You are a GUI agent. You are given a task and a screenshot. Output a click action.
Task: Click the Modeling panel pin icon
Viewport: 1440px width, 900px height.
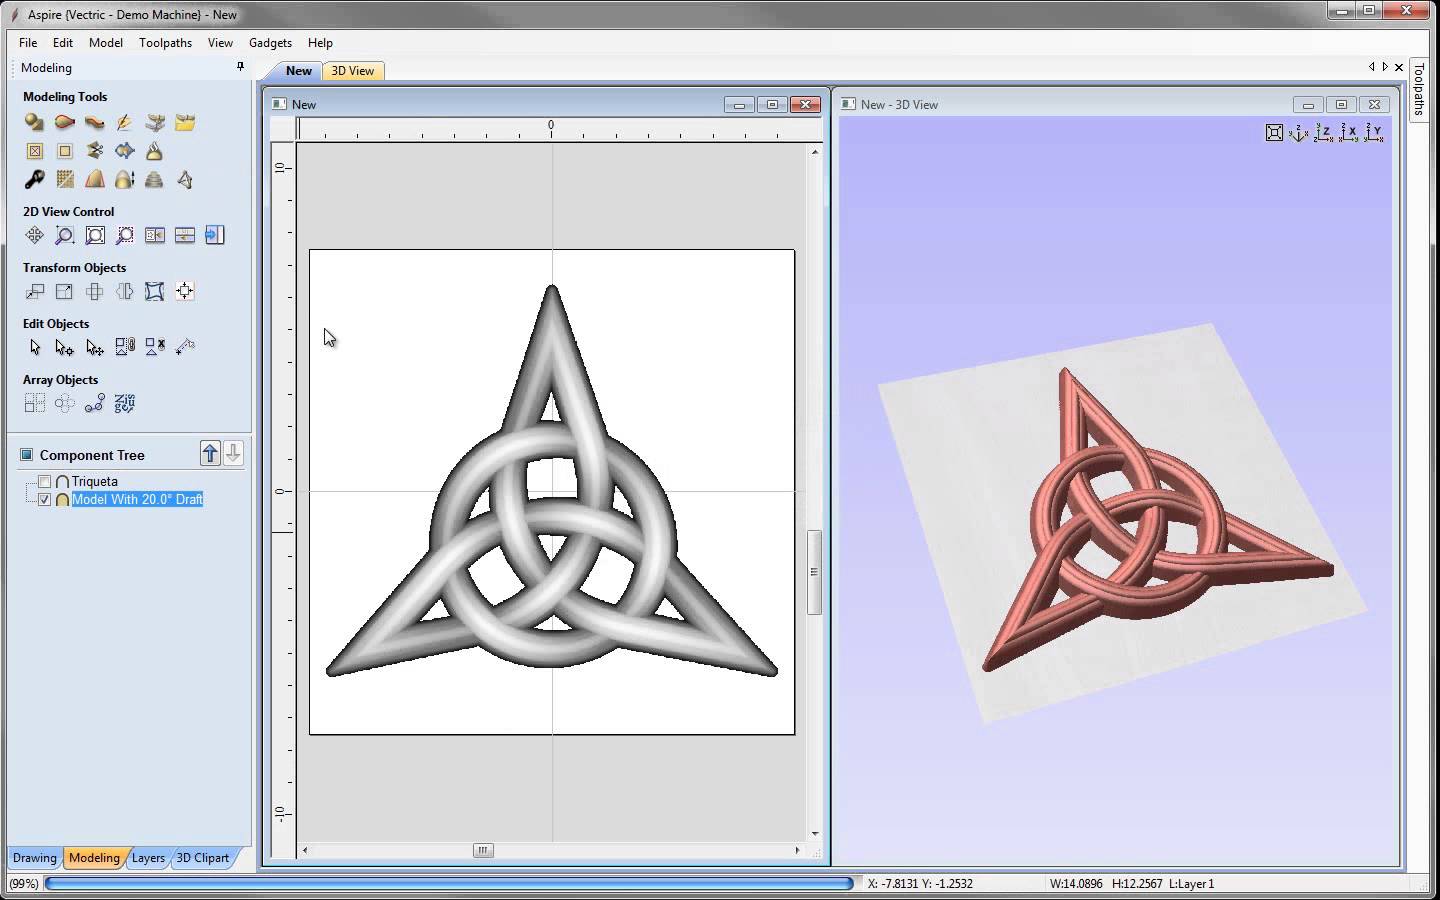click(240, 67)
